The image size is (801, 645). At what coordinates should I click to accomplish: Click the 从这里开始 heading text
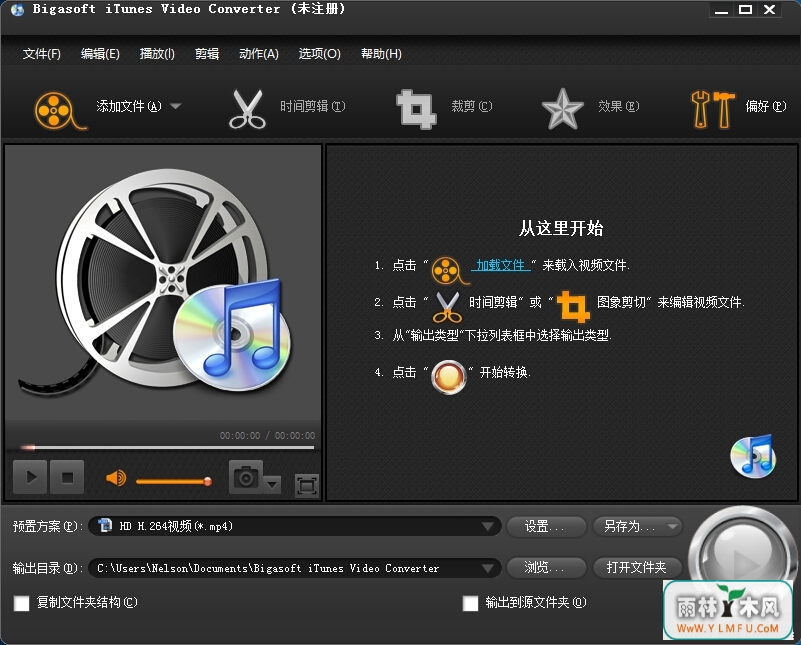click(561, 228)
